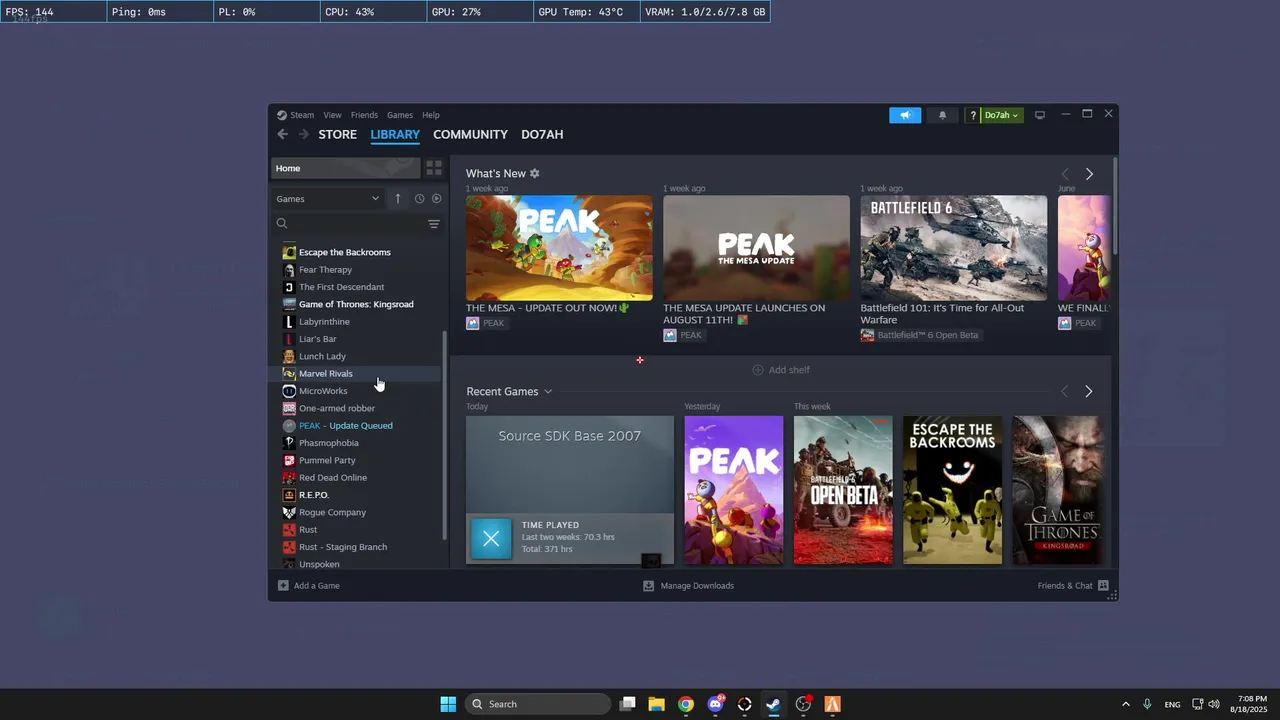Open advanced filter options icon
1280x720 pixels.
point(434,224)
